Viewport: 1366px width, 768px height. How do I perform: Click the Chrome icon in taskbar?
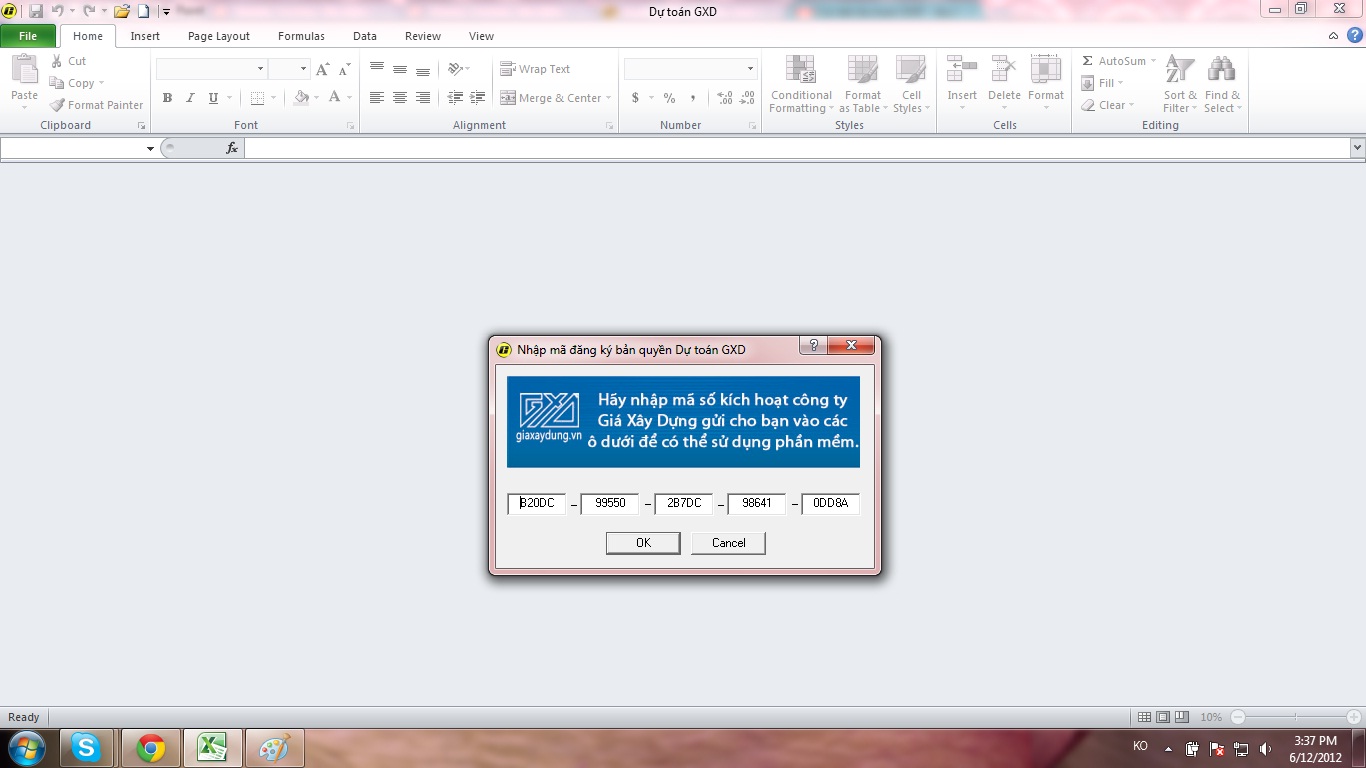pyautogui.click(x=151, y=748)
